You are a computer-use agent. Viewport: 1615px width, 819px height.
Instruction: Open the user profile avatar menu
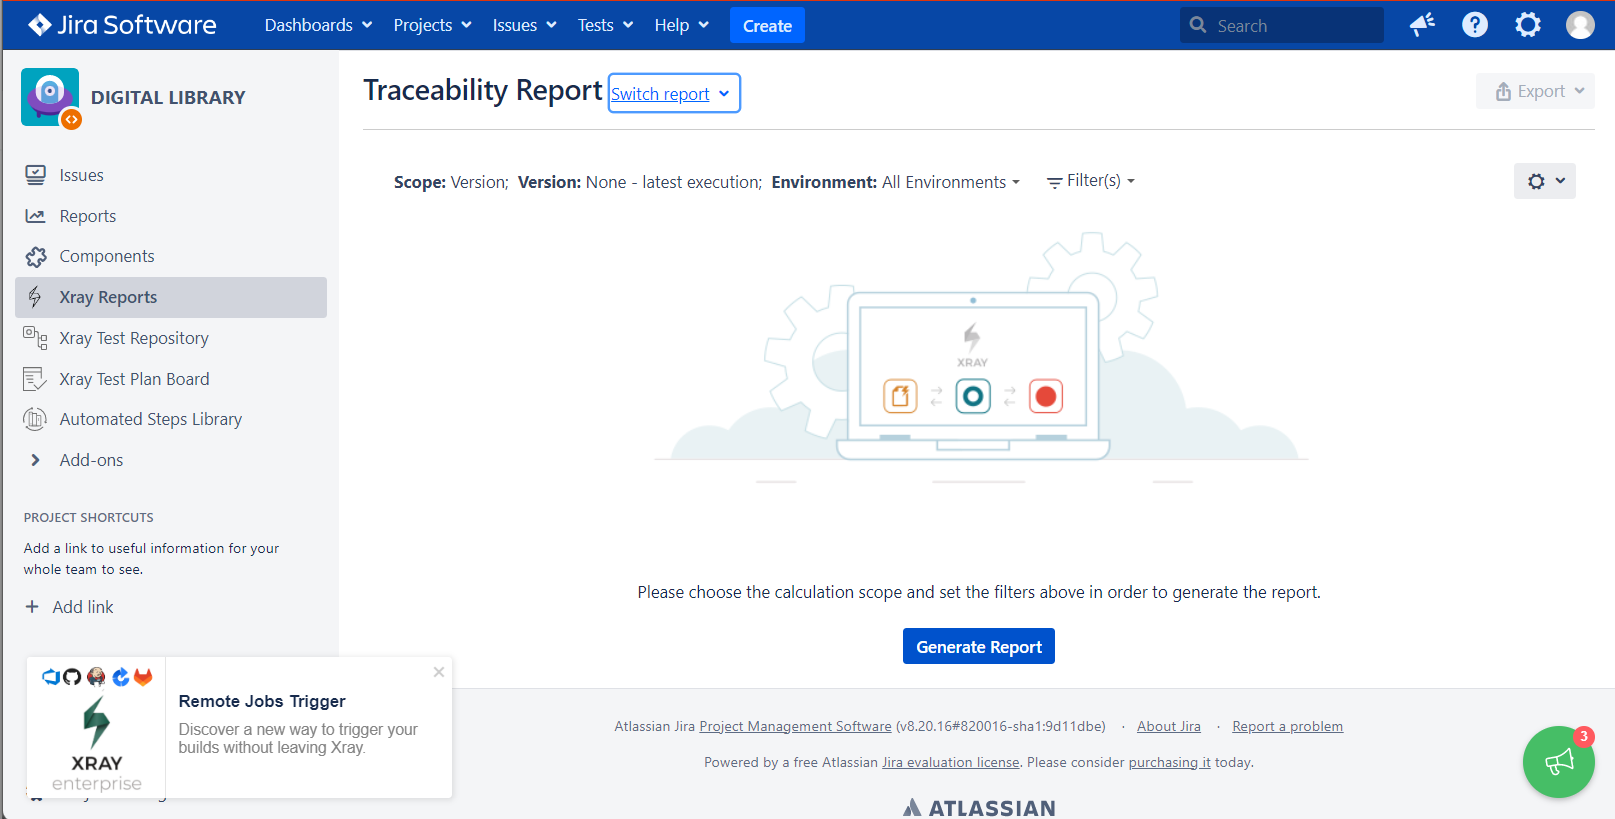1580,25
